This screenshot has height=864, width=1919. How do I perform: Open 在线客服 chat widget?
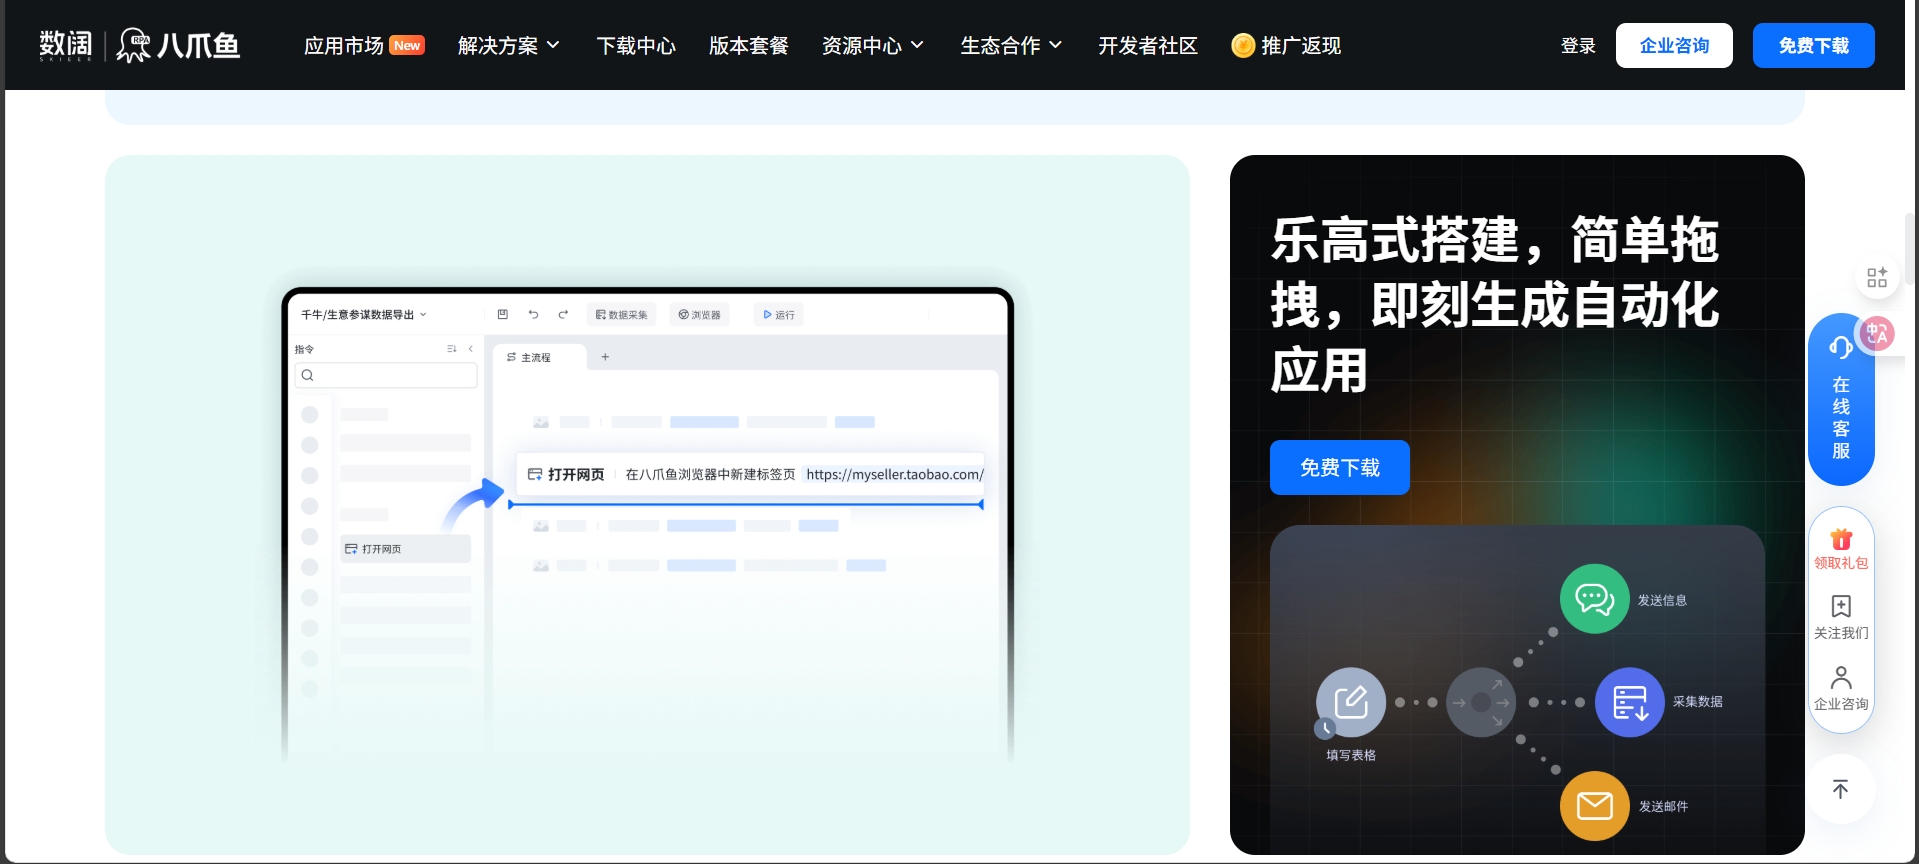point(1840,400)
